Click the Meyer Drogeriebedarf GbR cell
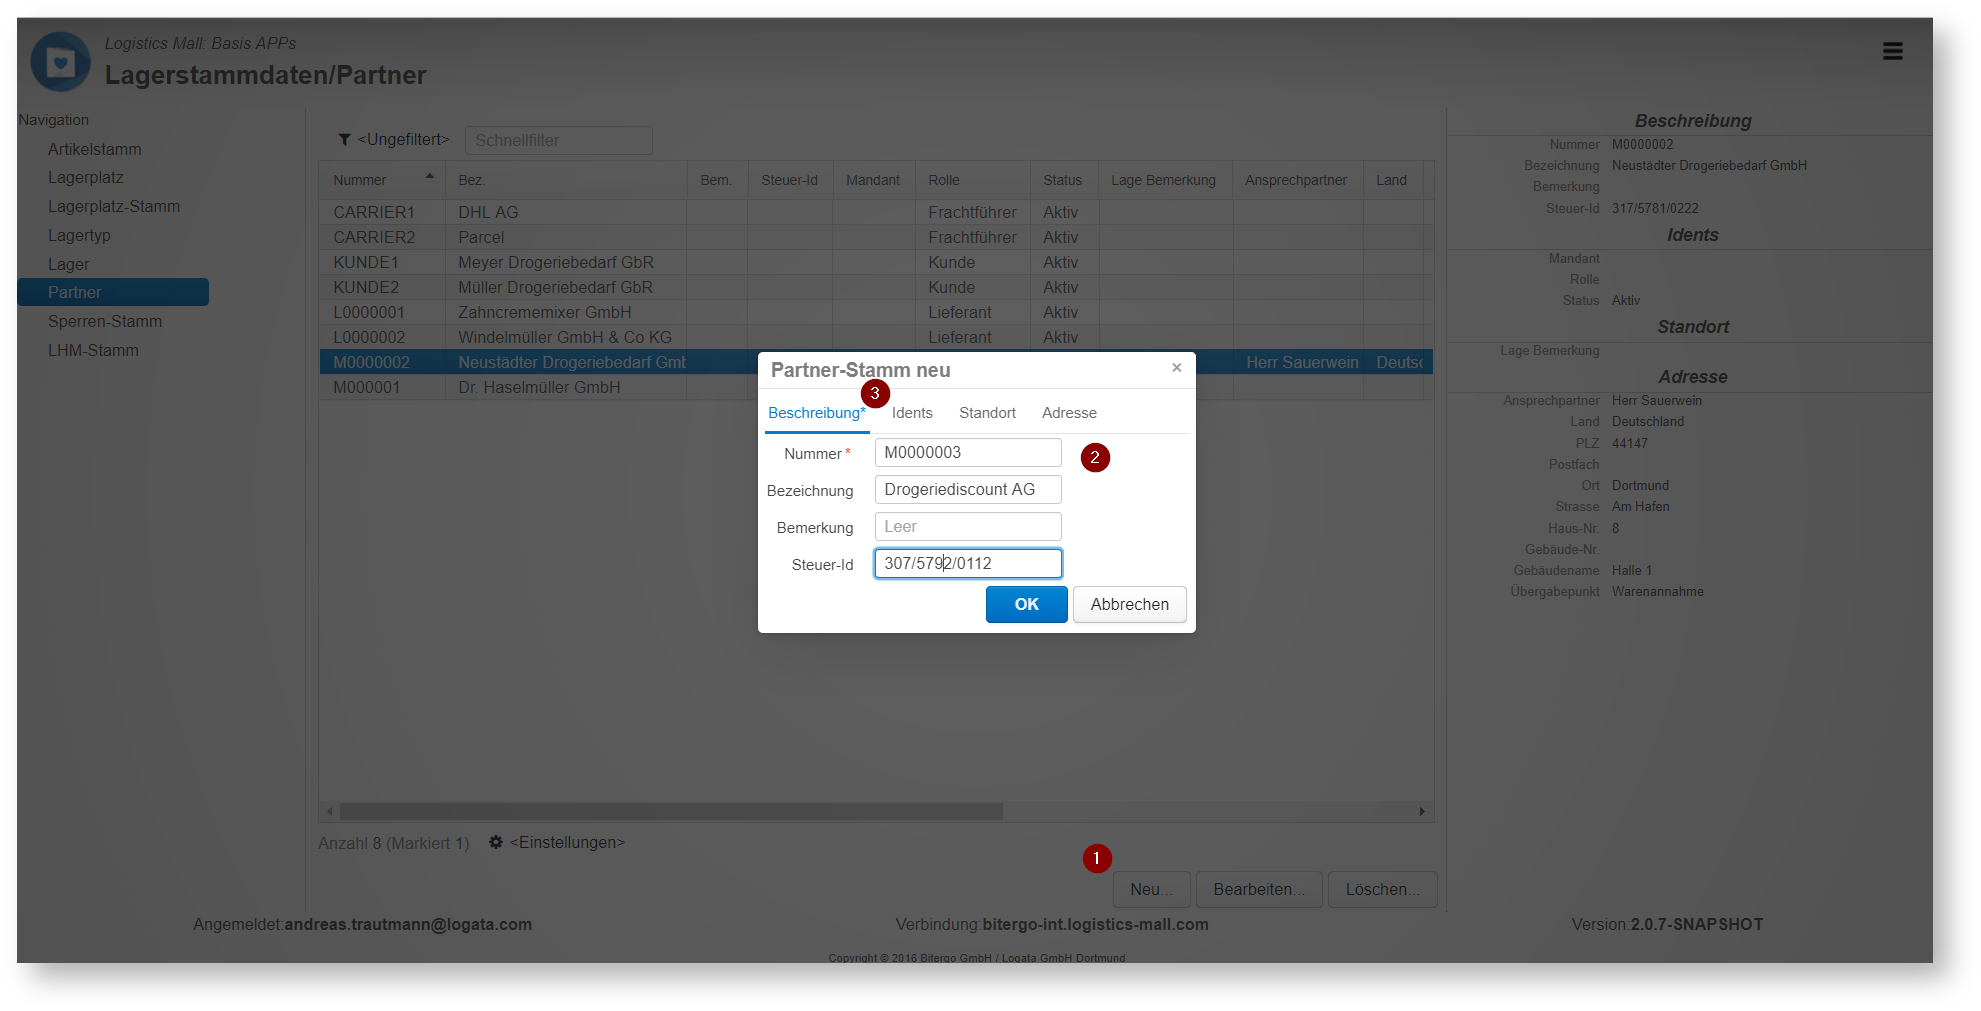The width and height of the screenshot is (1981, 1011). [566, 262]
